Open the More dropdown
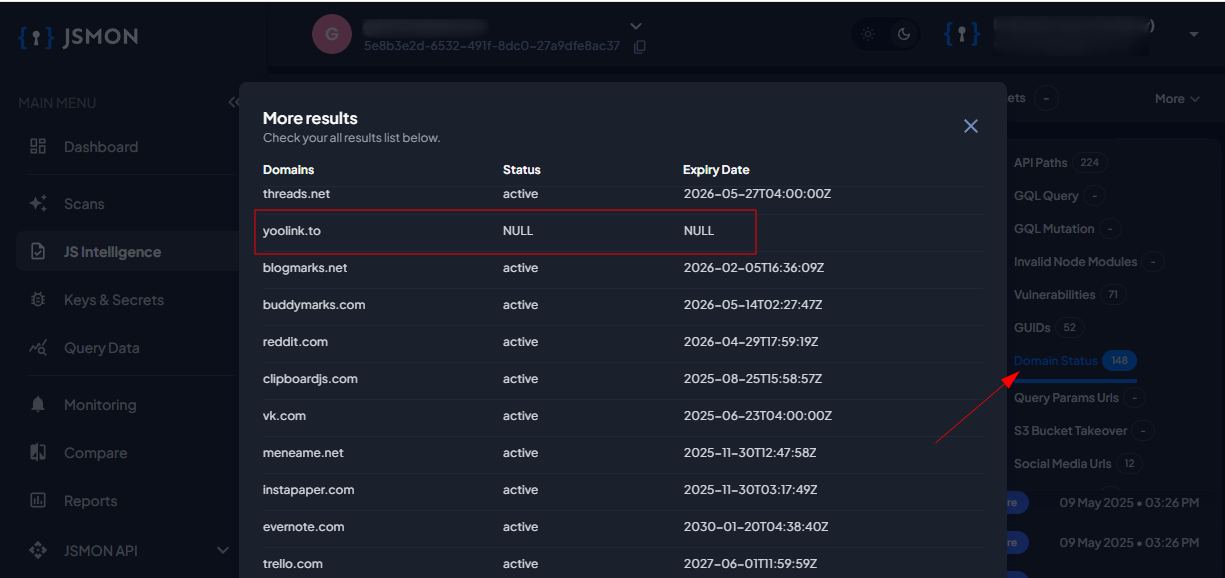The width and height of the screenshot is (1225, 578). point(1177,98)
